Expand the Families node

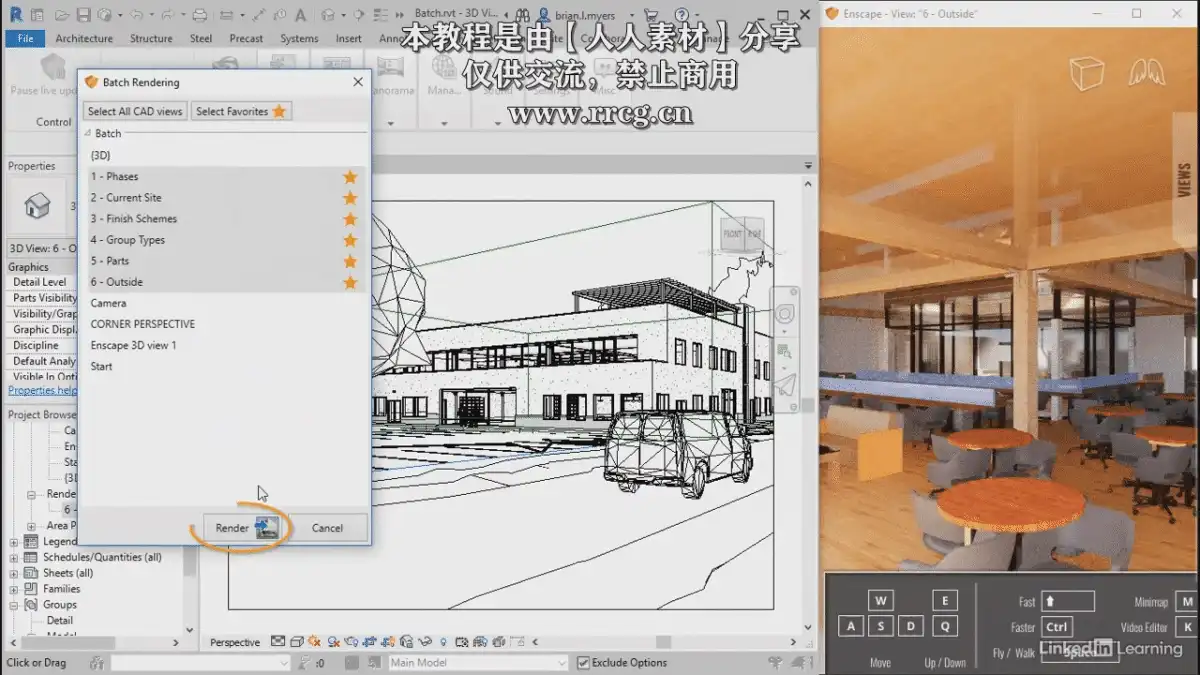(14, 590)
